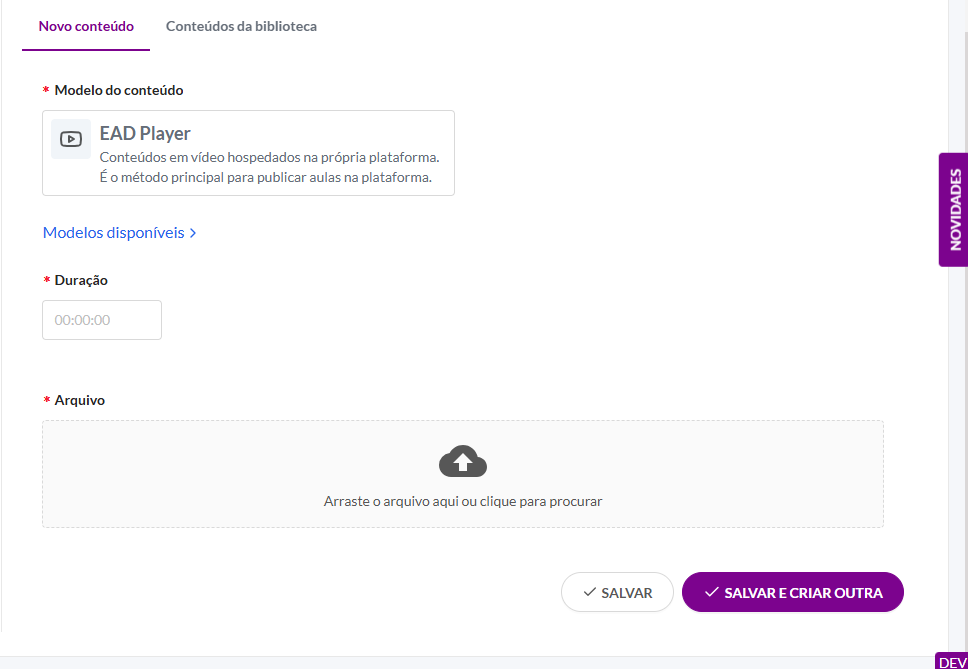Click the Modelo do conteúdo label
This screenshot has width=968, height=669.
coord(119,90)
